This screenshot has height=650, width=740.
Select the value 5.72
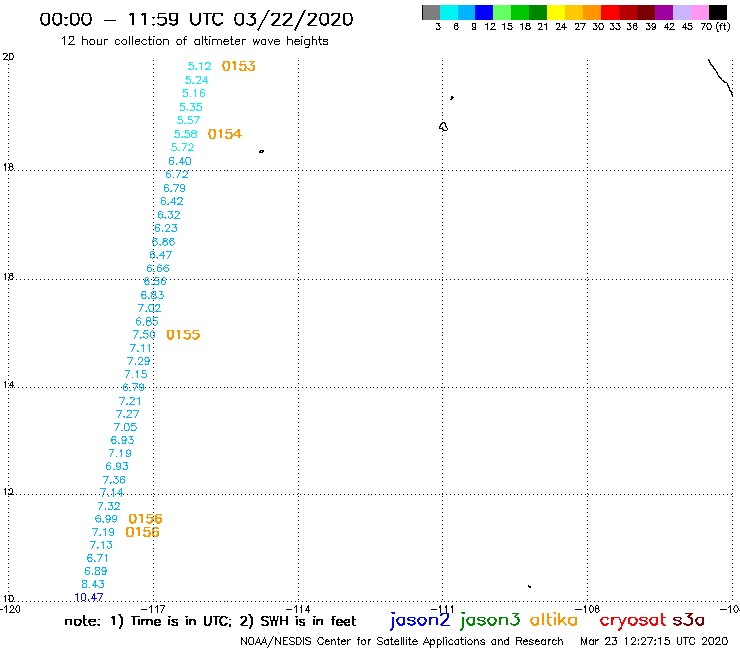183,147
